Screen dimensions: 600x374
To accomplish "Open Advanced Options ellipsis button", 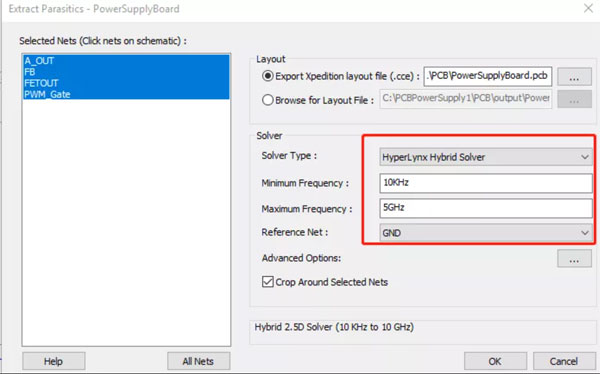I will pos(574,258).
